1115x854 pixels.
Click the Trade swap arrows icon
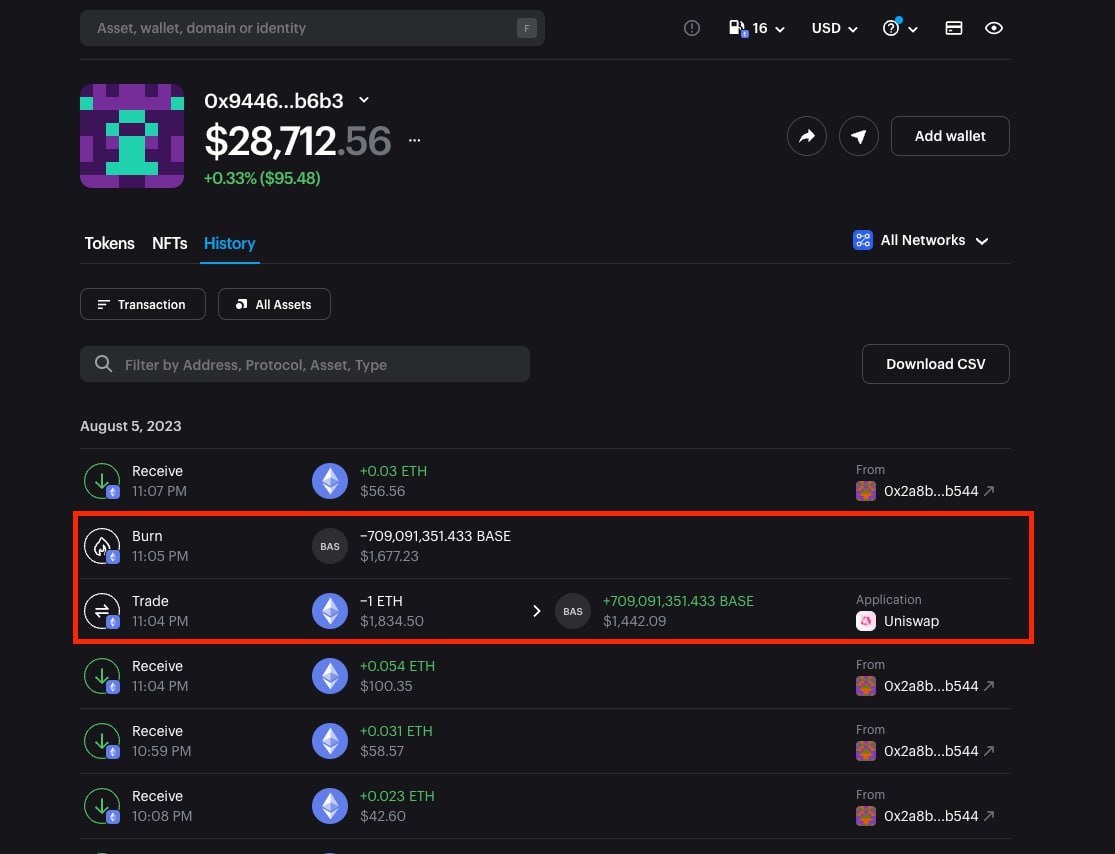102,611
